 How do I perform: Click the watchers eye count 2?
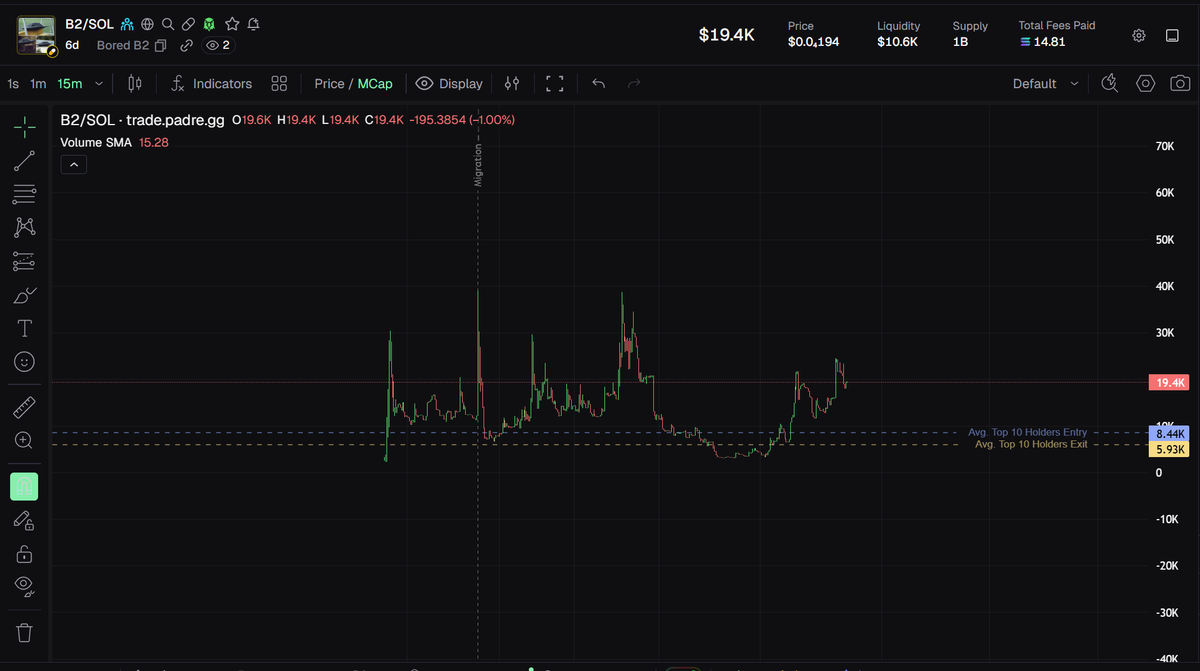pos(217,45)
